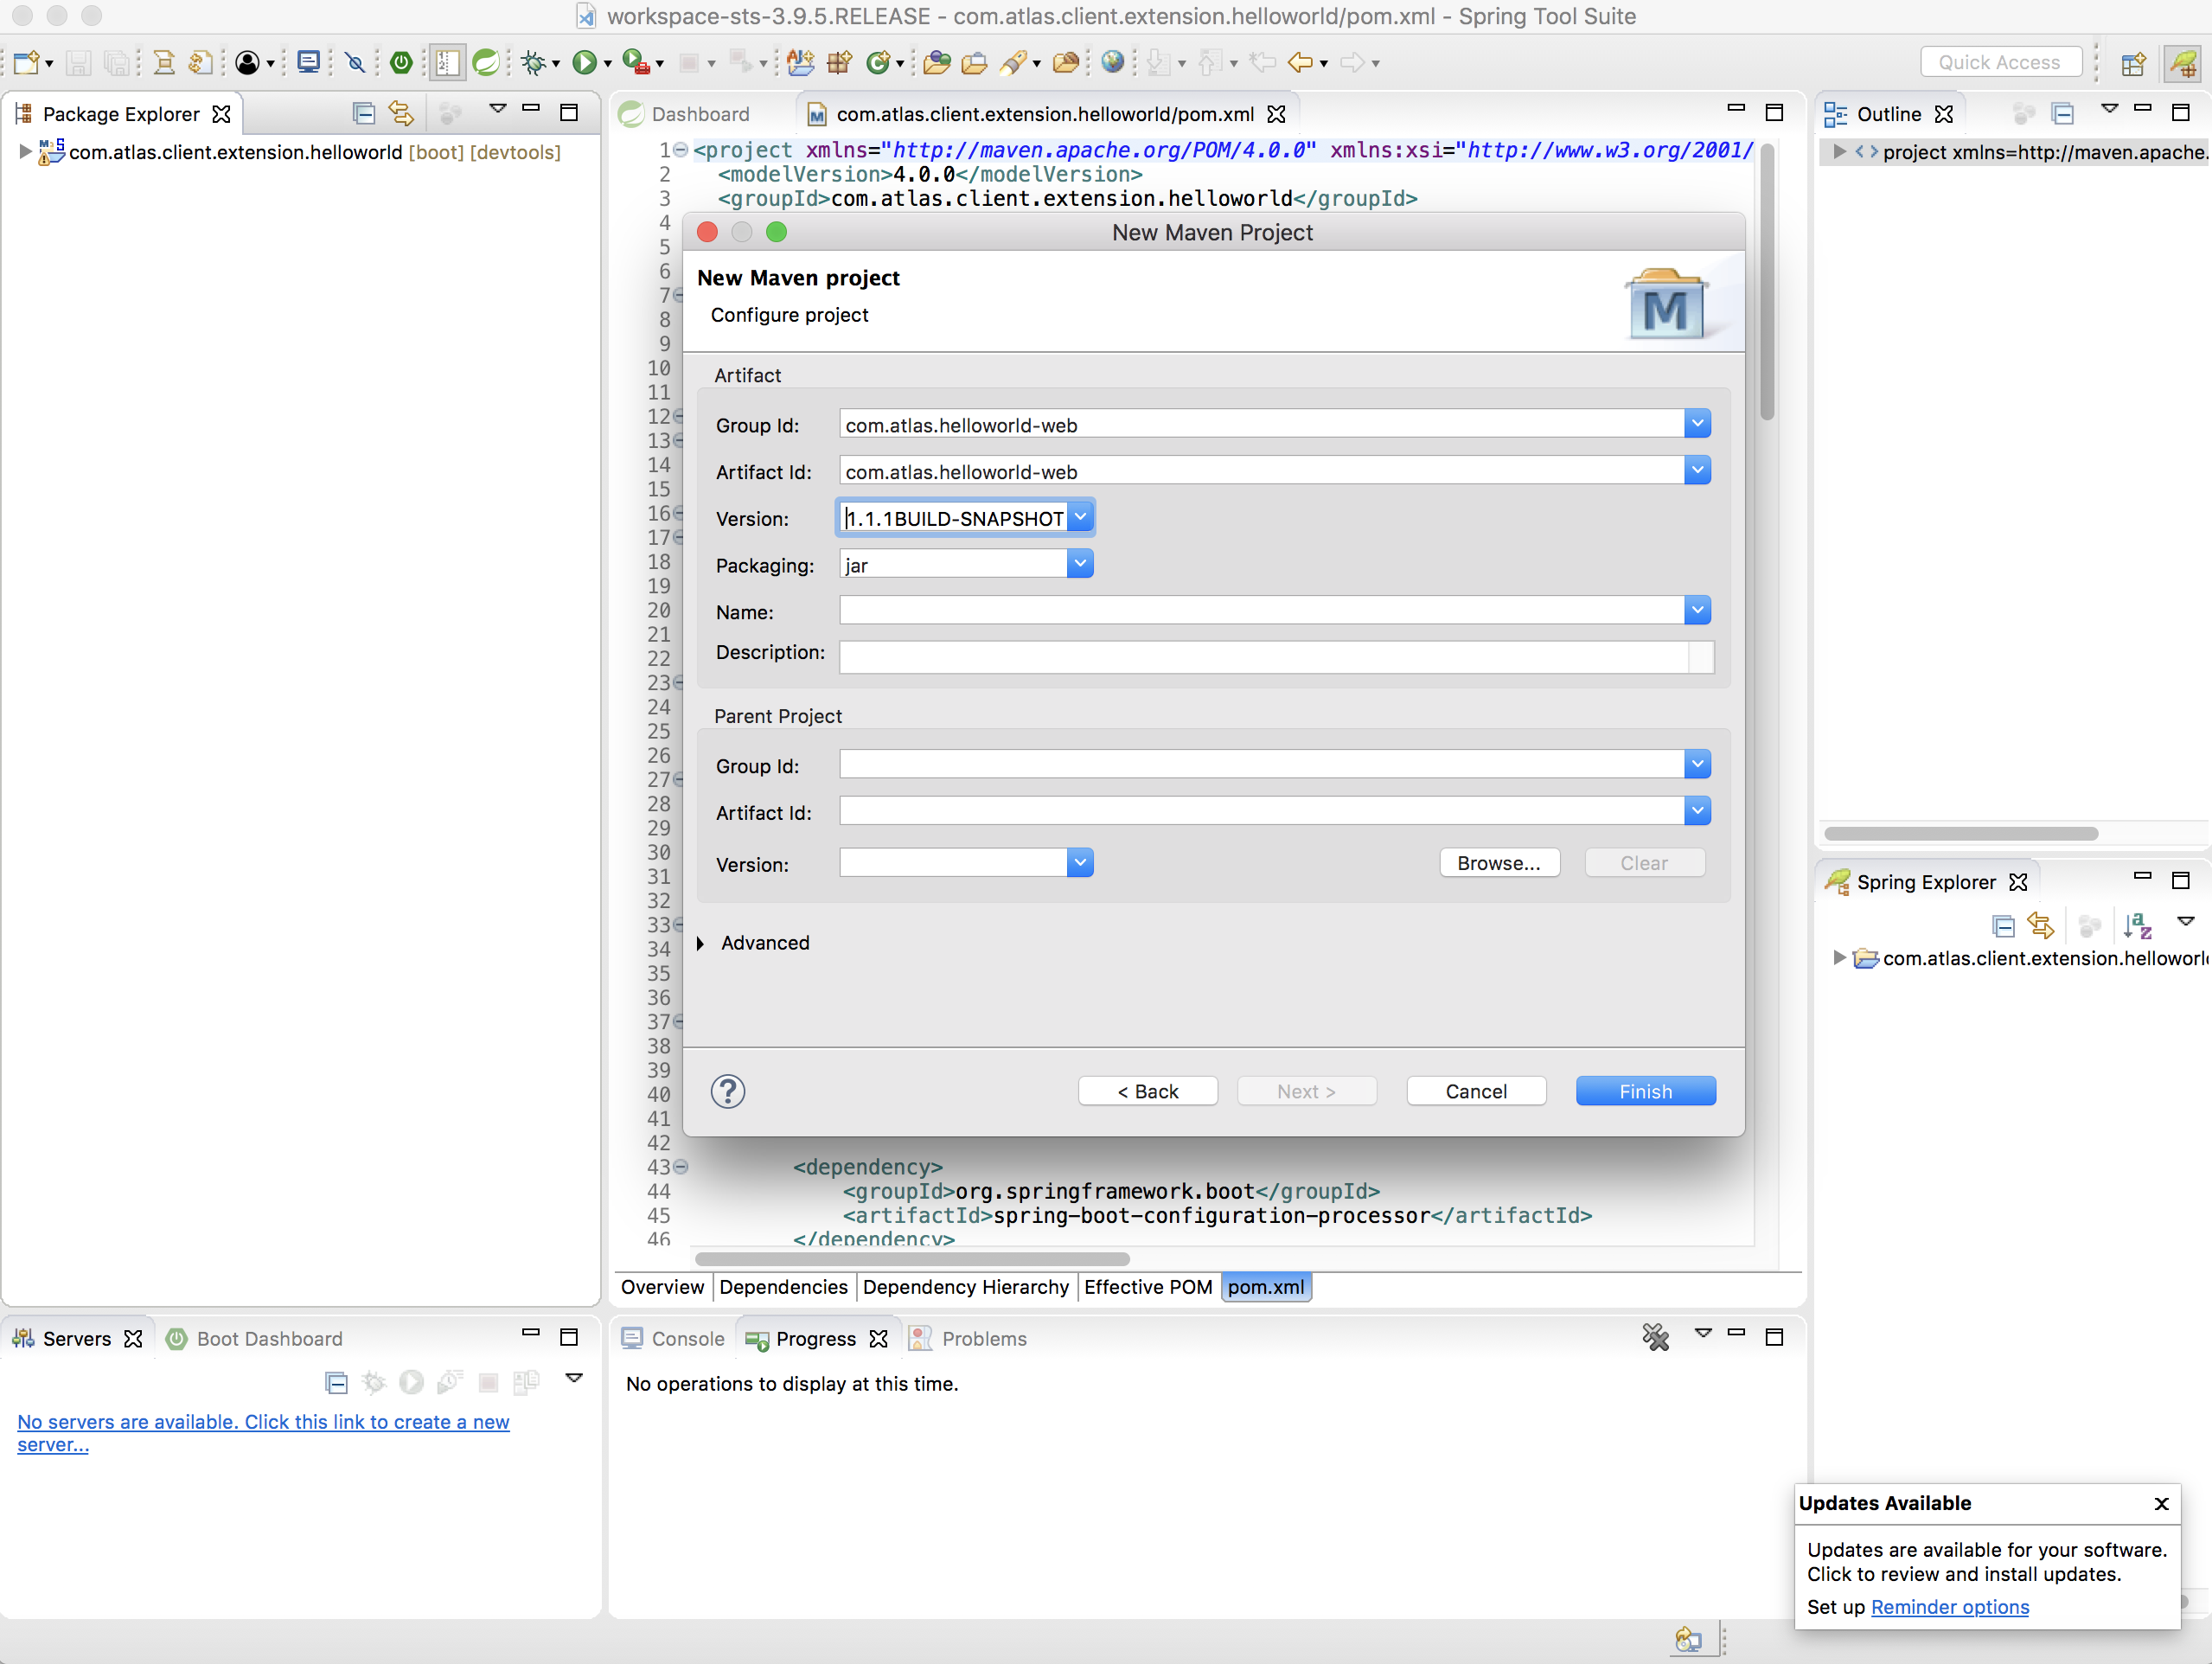The image size is (2212, 1664).
Task: Switch to the Overview tab of pom editor
Action: tap(662, 1287)
